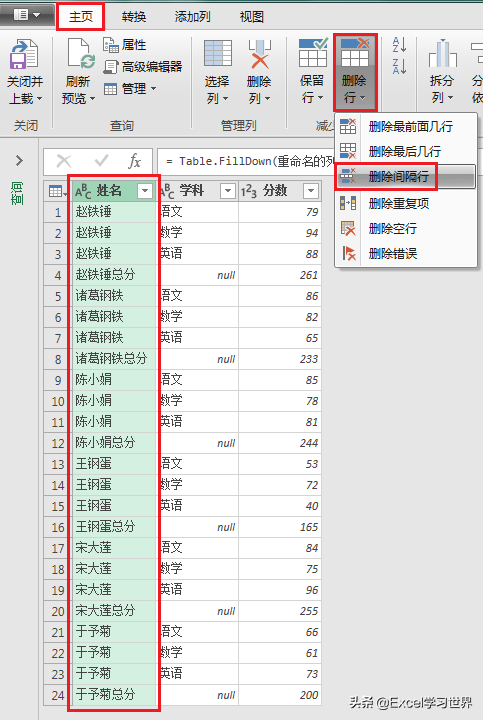Click the 数学 cell in row 14
Screen dimensions: 483x720
pyautogui.click(x=198, y=485)
